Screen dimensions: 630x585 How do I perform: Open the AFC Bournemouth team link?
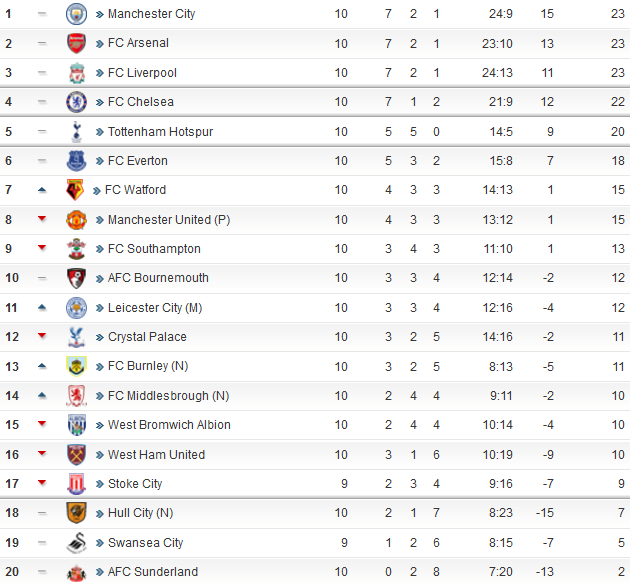coord(158,278)
